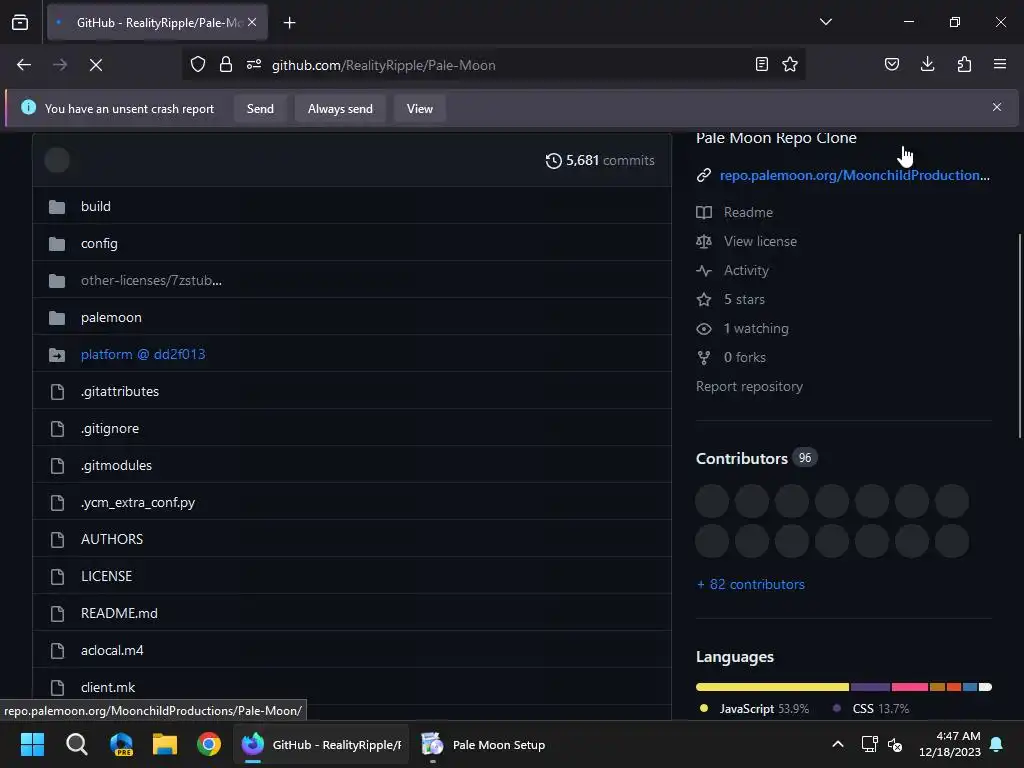Open the AUTHORS file
The height and width of the screenshot is (768, 1024).
click(x=112, y=539)
